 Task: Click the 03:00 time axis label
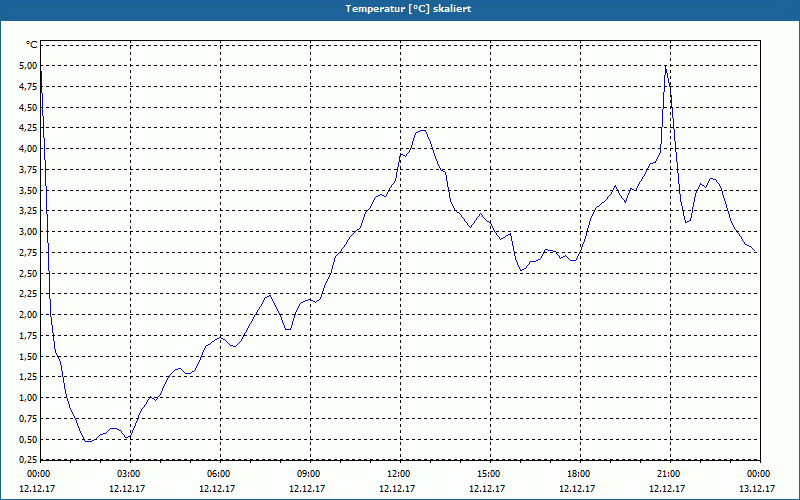coord(130,474)
